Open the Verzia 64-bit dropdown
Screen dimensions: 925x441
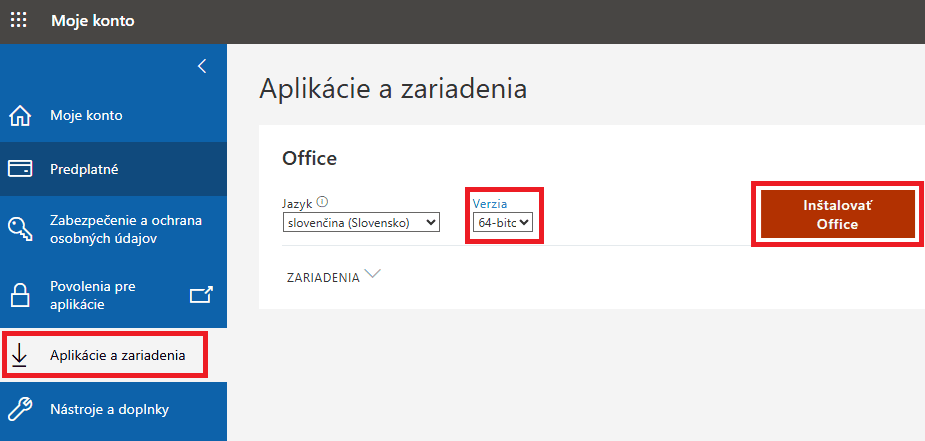click(x=503, y=222)
